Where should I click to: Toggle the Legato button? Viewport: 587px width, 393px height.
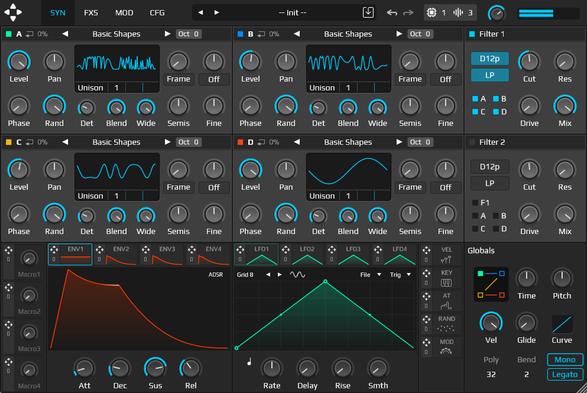(565, 375)
